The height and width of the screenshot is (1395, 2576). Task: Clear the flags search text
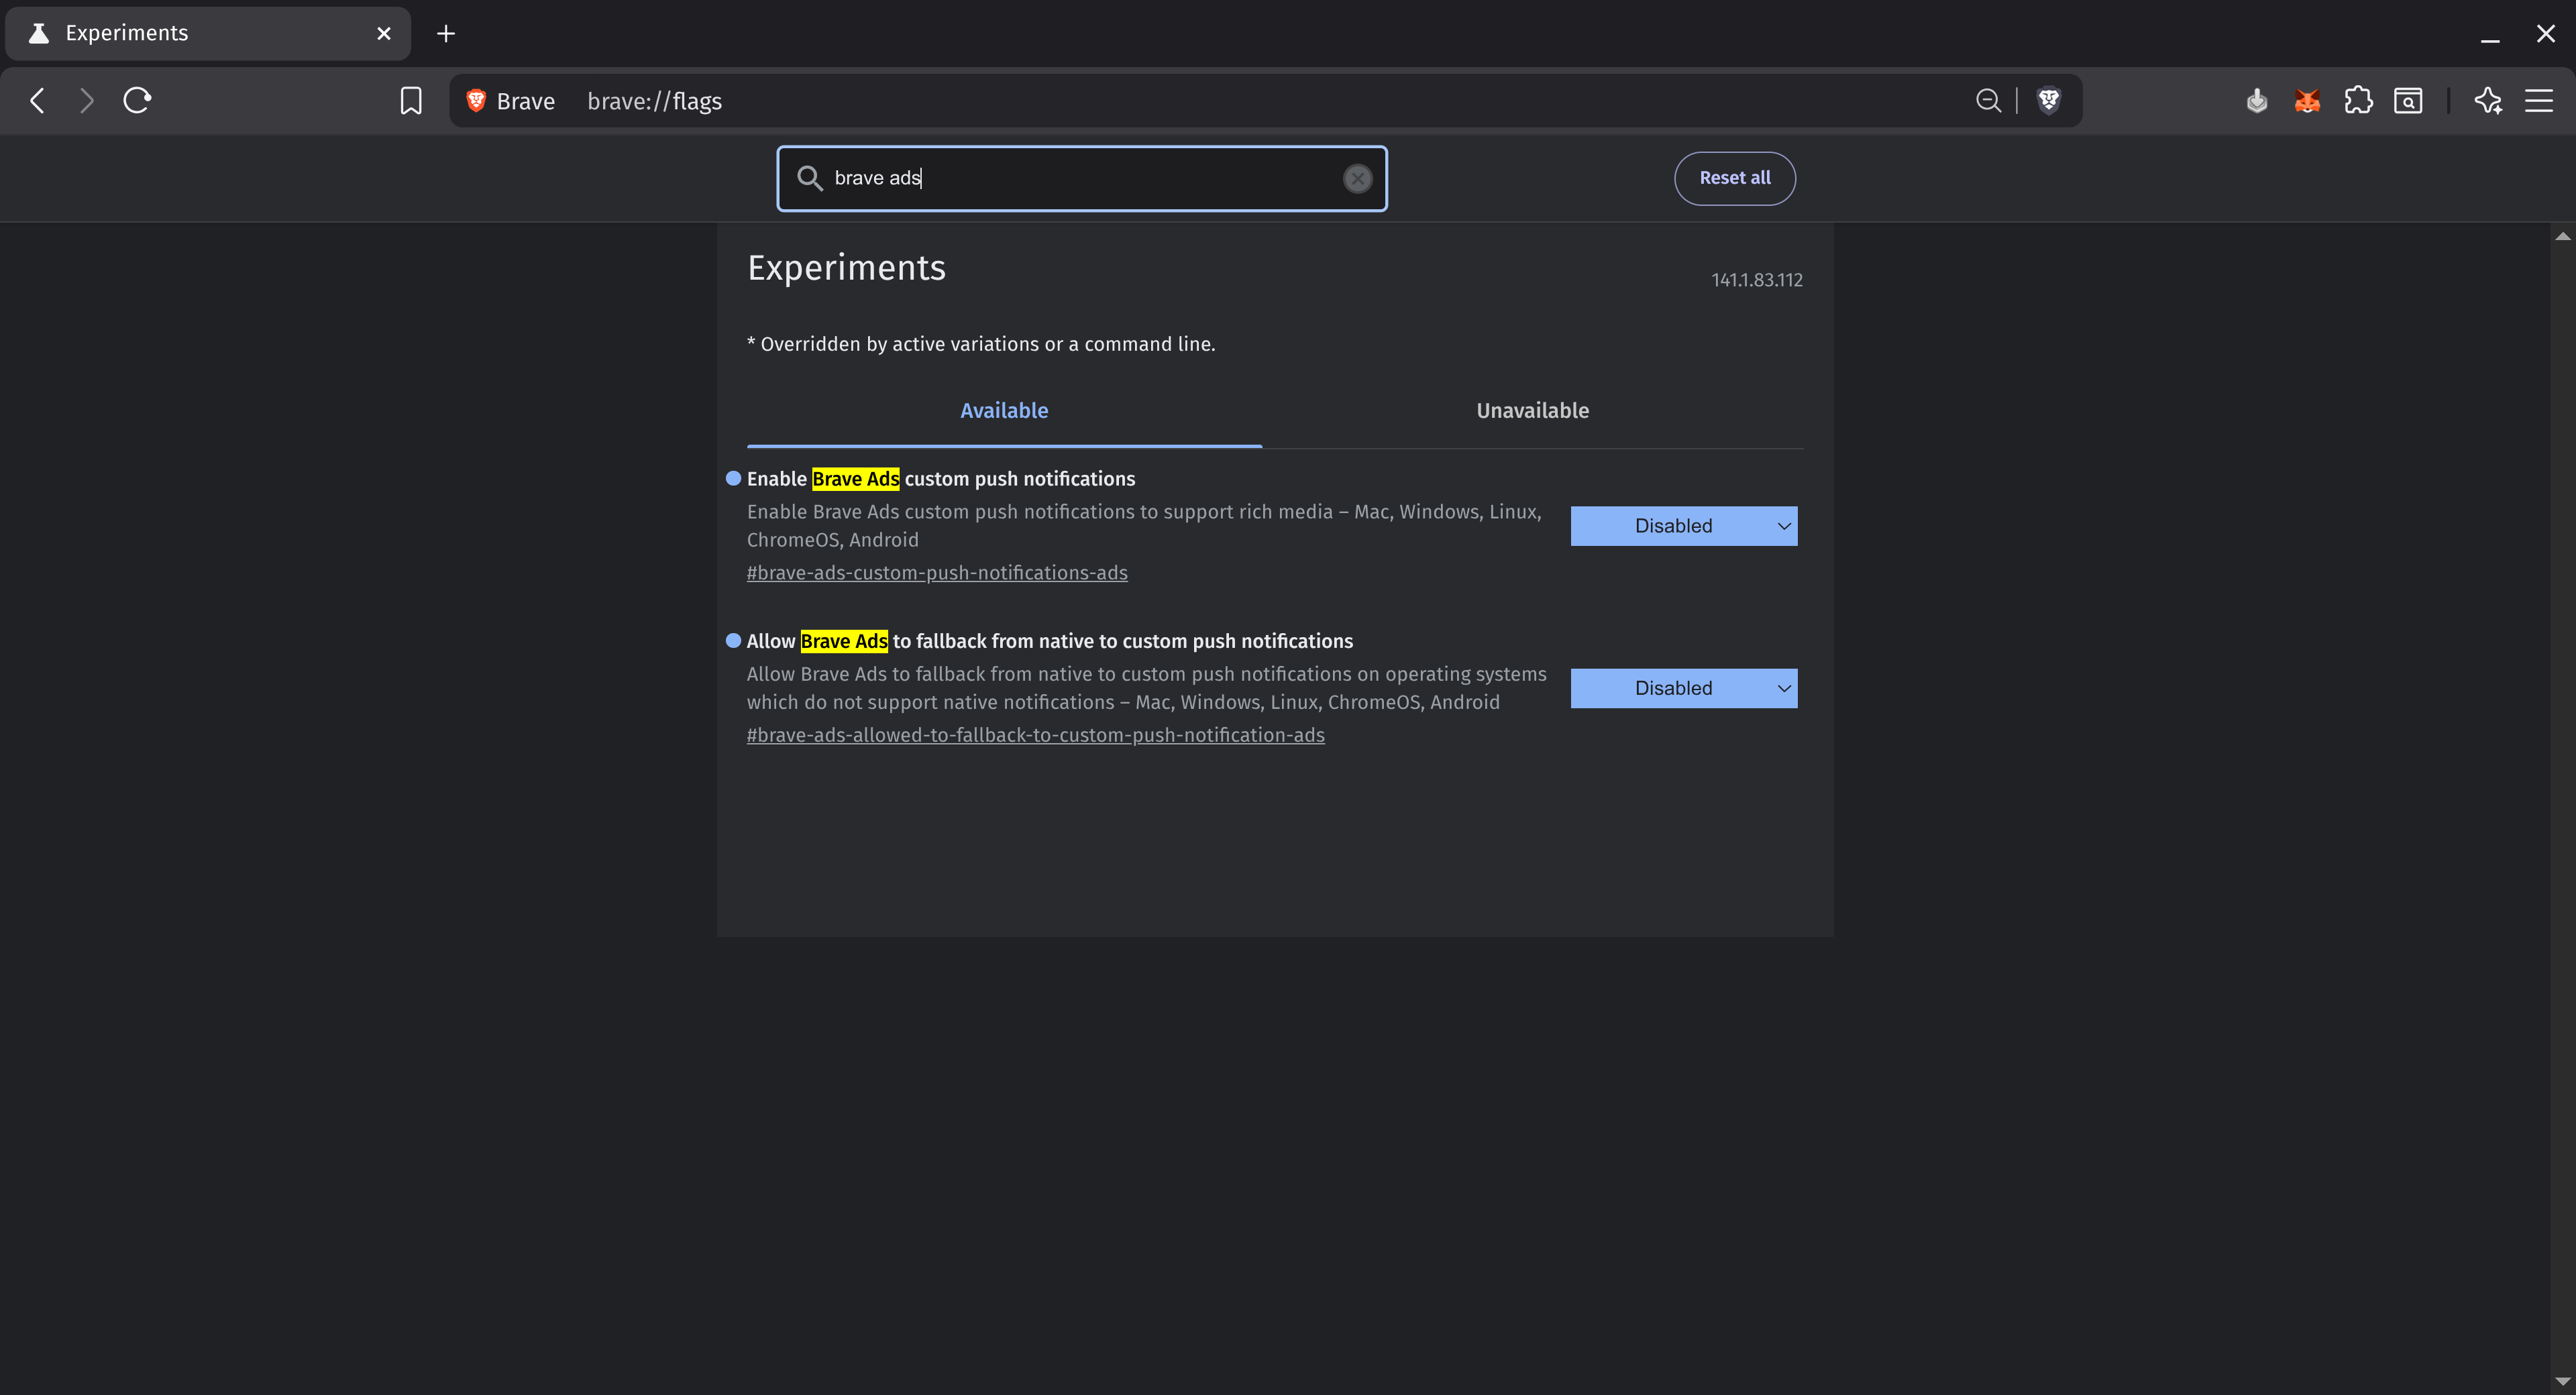pos(1357,179)
